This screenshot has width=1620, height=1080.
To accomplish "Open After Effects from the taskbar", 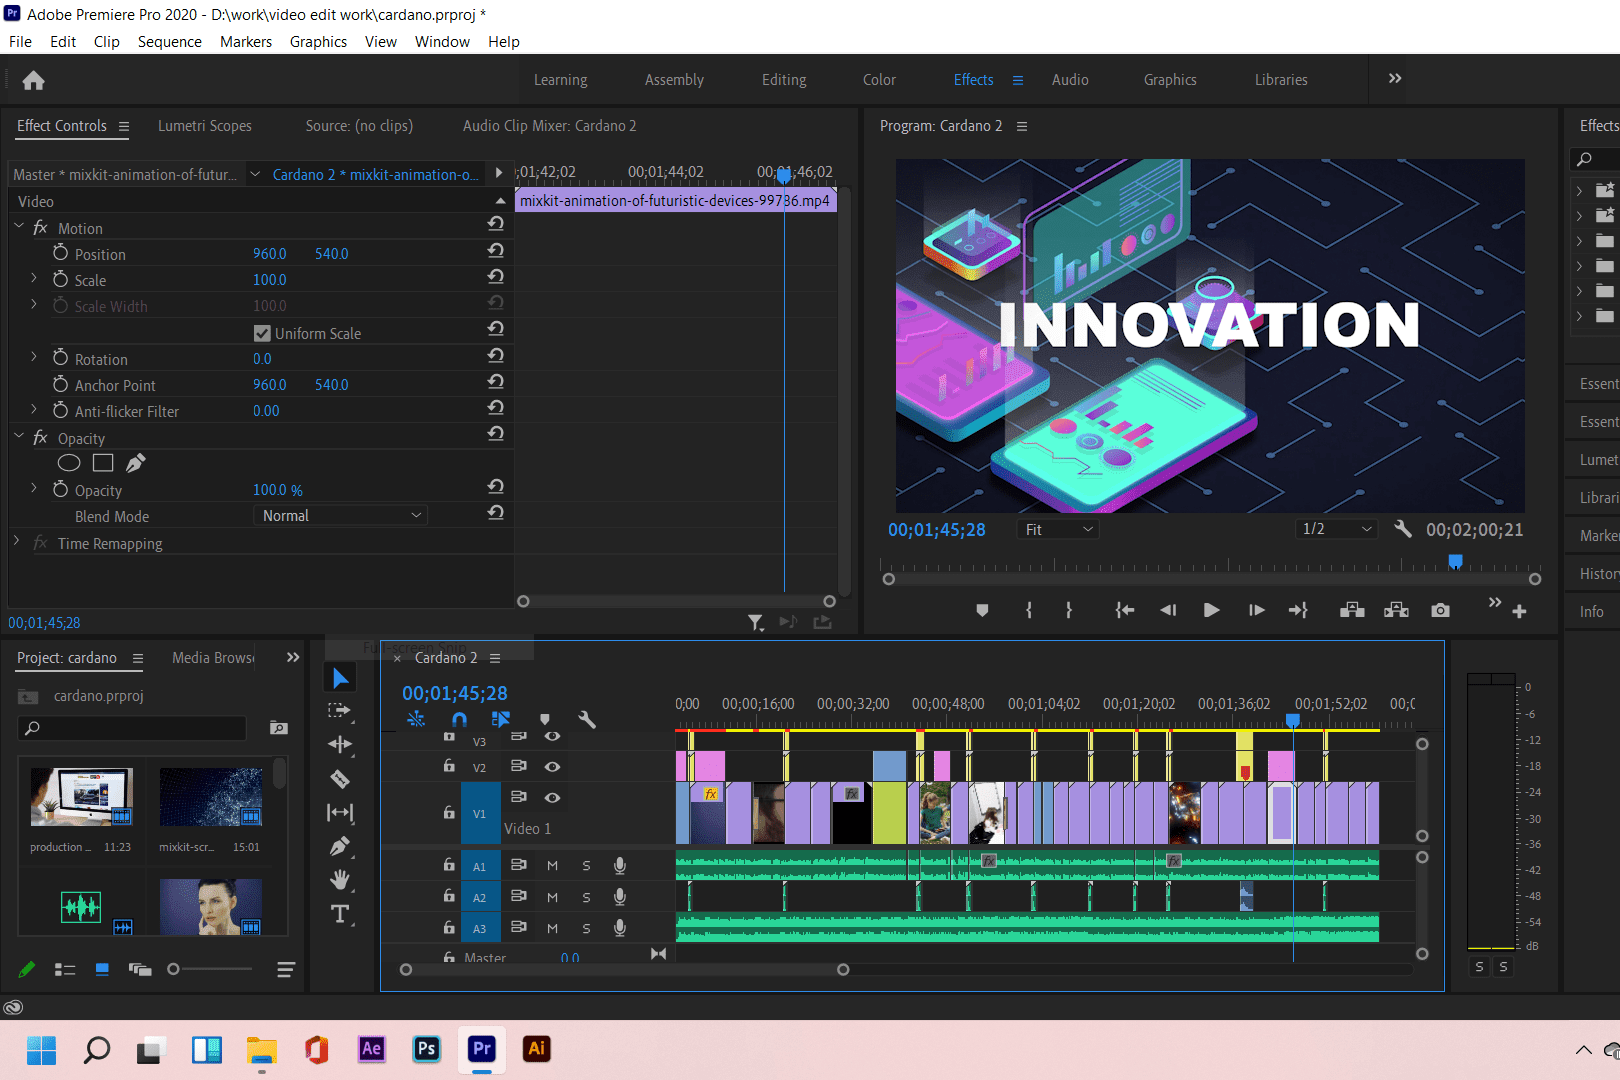I will (371, 1049).
